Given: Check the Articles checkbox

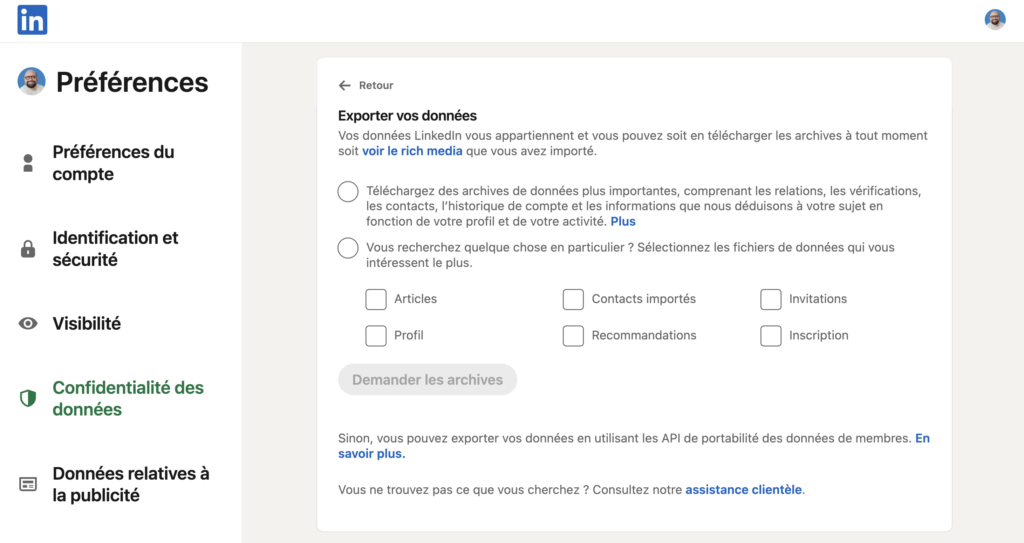Looking at the screenshot, I should coord(376,299).
